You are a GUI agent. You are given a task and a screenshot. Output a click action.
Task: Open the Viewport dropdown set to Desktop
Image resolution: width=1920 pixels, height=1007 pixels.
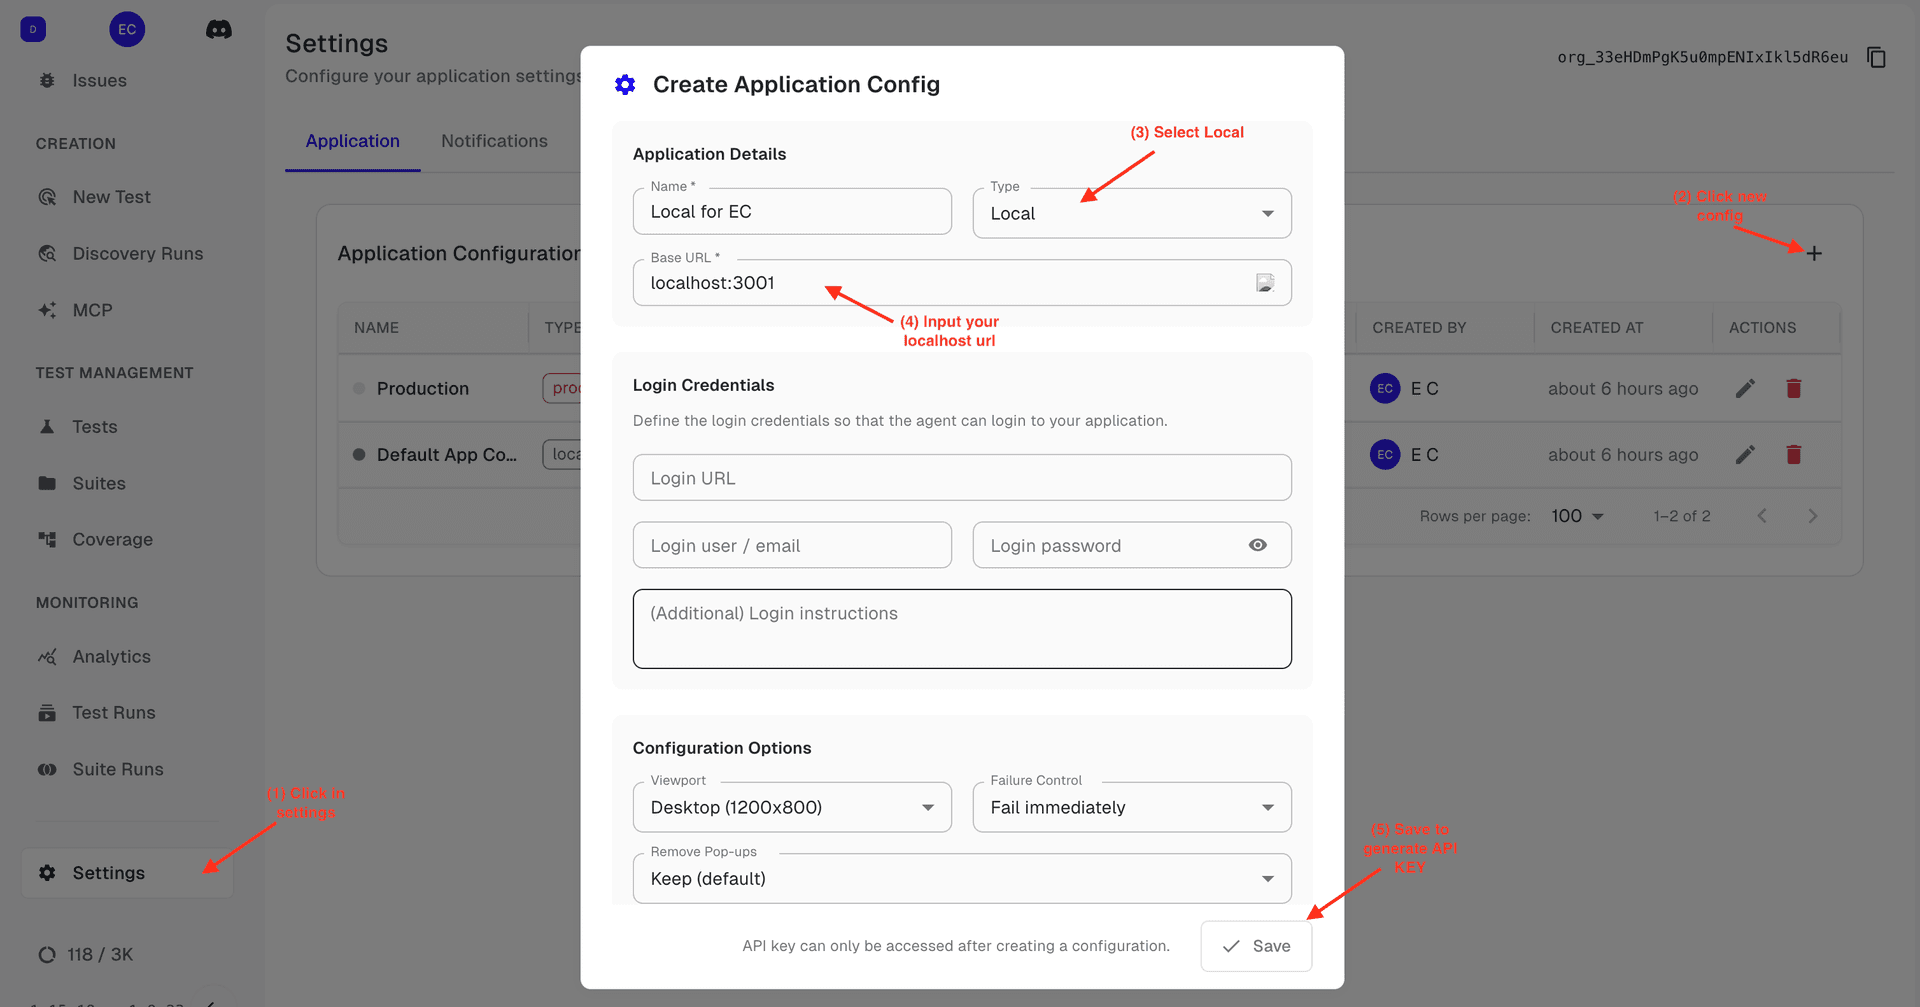[791, 808]
